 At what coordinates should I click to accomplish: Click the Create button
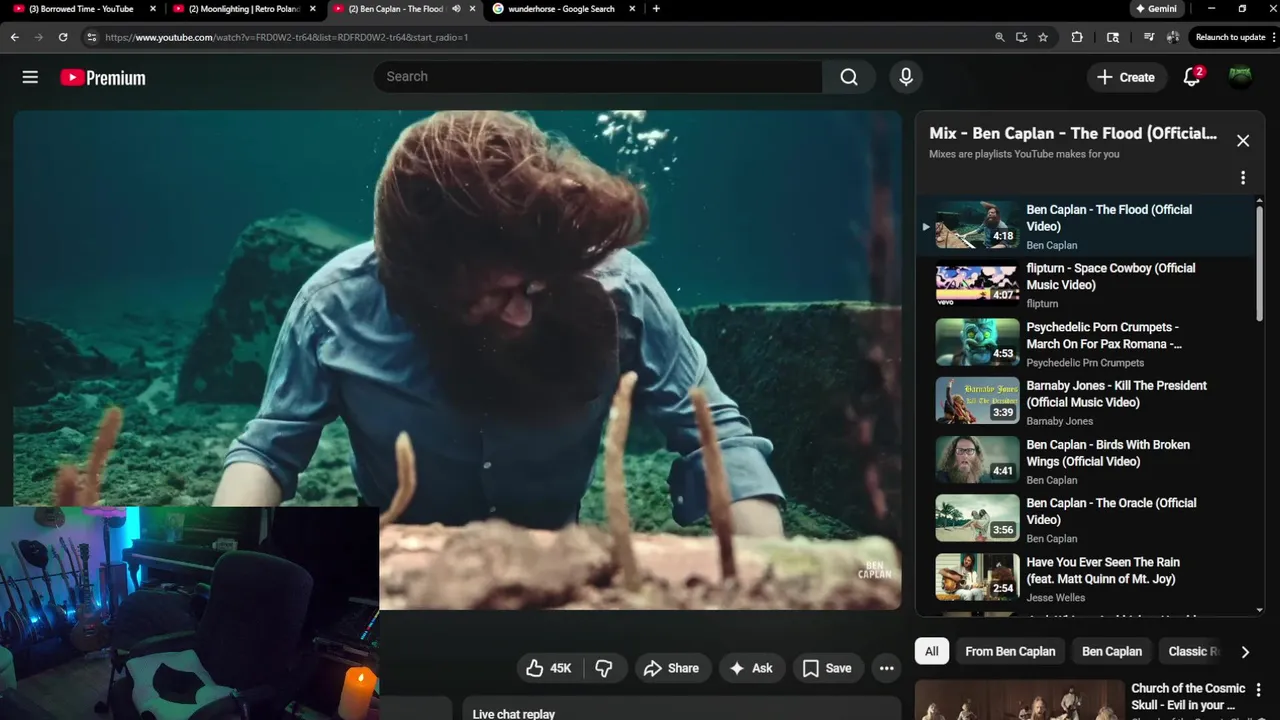click(1126, 77)
